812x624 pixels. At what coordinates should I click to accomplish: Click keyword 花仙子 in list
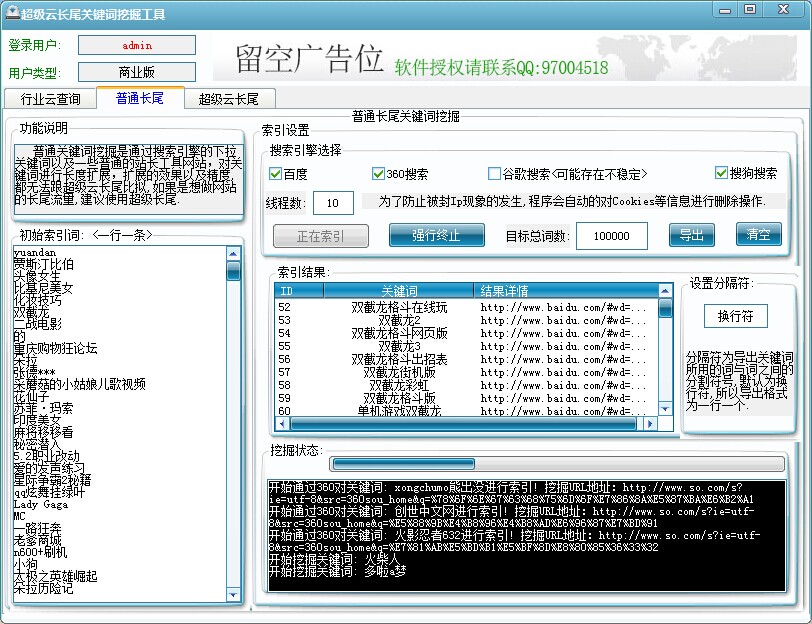pos(31,396)
